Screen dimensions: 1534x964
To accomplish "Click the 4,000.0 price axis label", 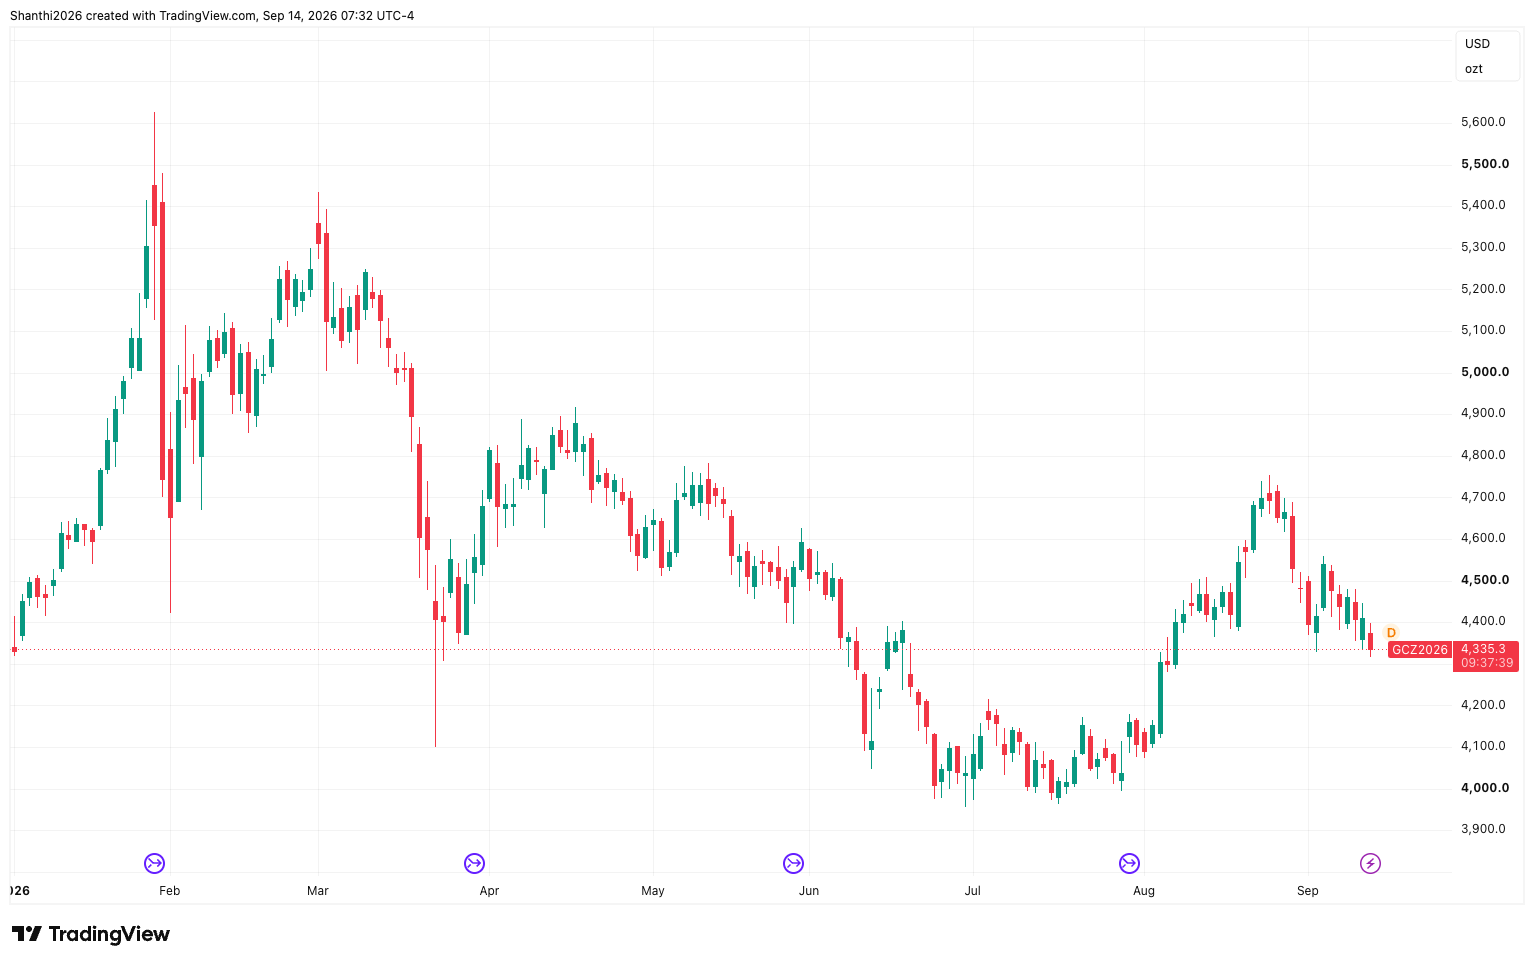I will coord(1485,788).
